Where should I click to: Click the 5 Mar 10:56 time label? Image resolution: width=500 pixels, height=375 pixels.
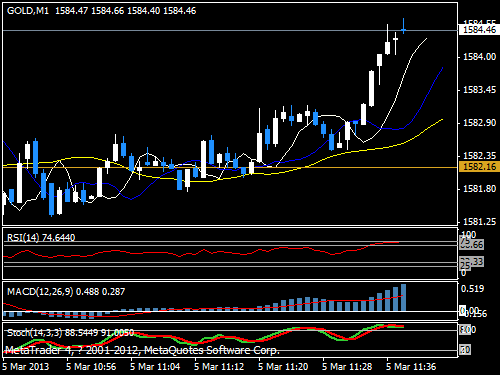pyautogui.click(x=91, y=367)
